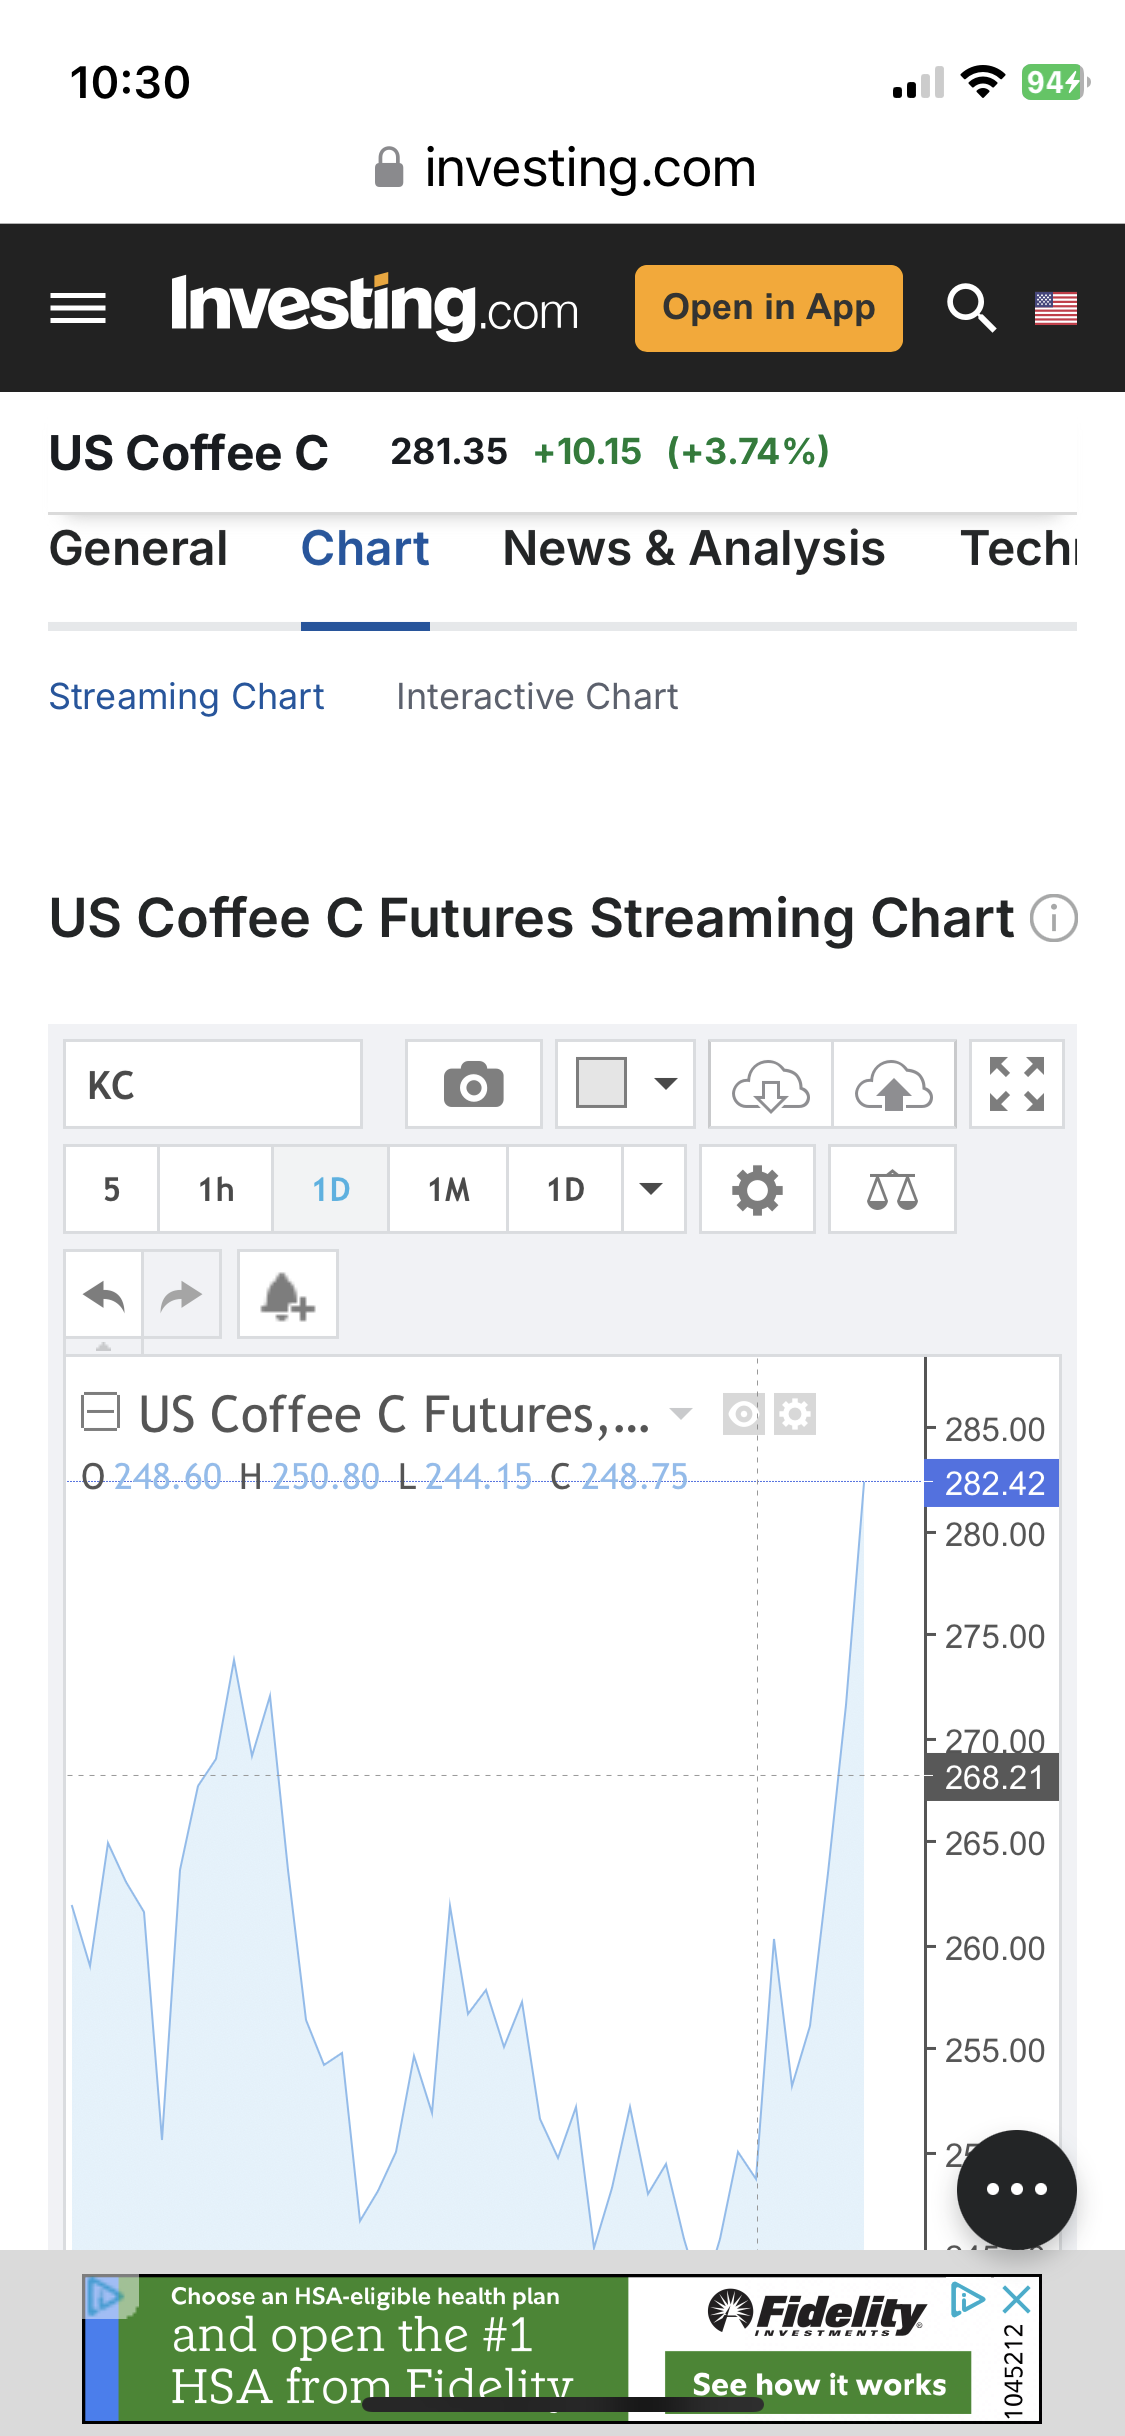Add a price alert with bell icon
Image resolution: width=1125 pixels, height=2436 pixels.
tap(288, 1295)
